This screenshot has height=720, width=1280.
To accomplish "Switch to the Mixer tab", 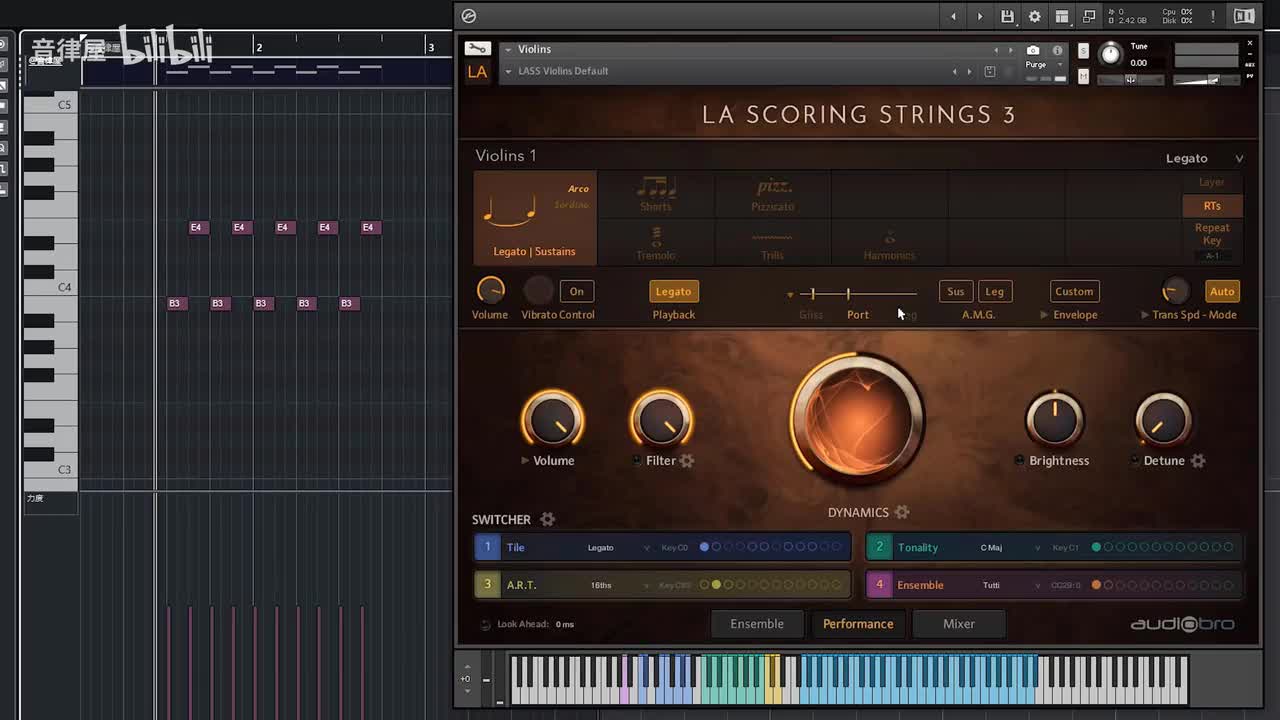I will [959, 624].
